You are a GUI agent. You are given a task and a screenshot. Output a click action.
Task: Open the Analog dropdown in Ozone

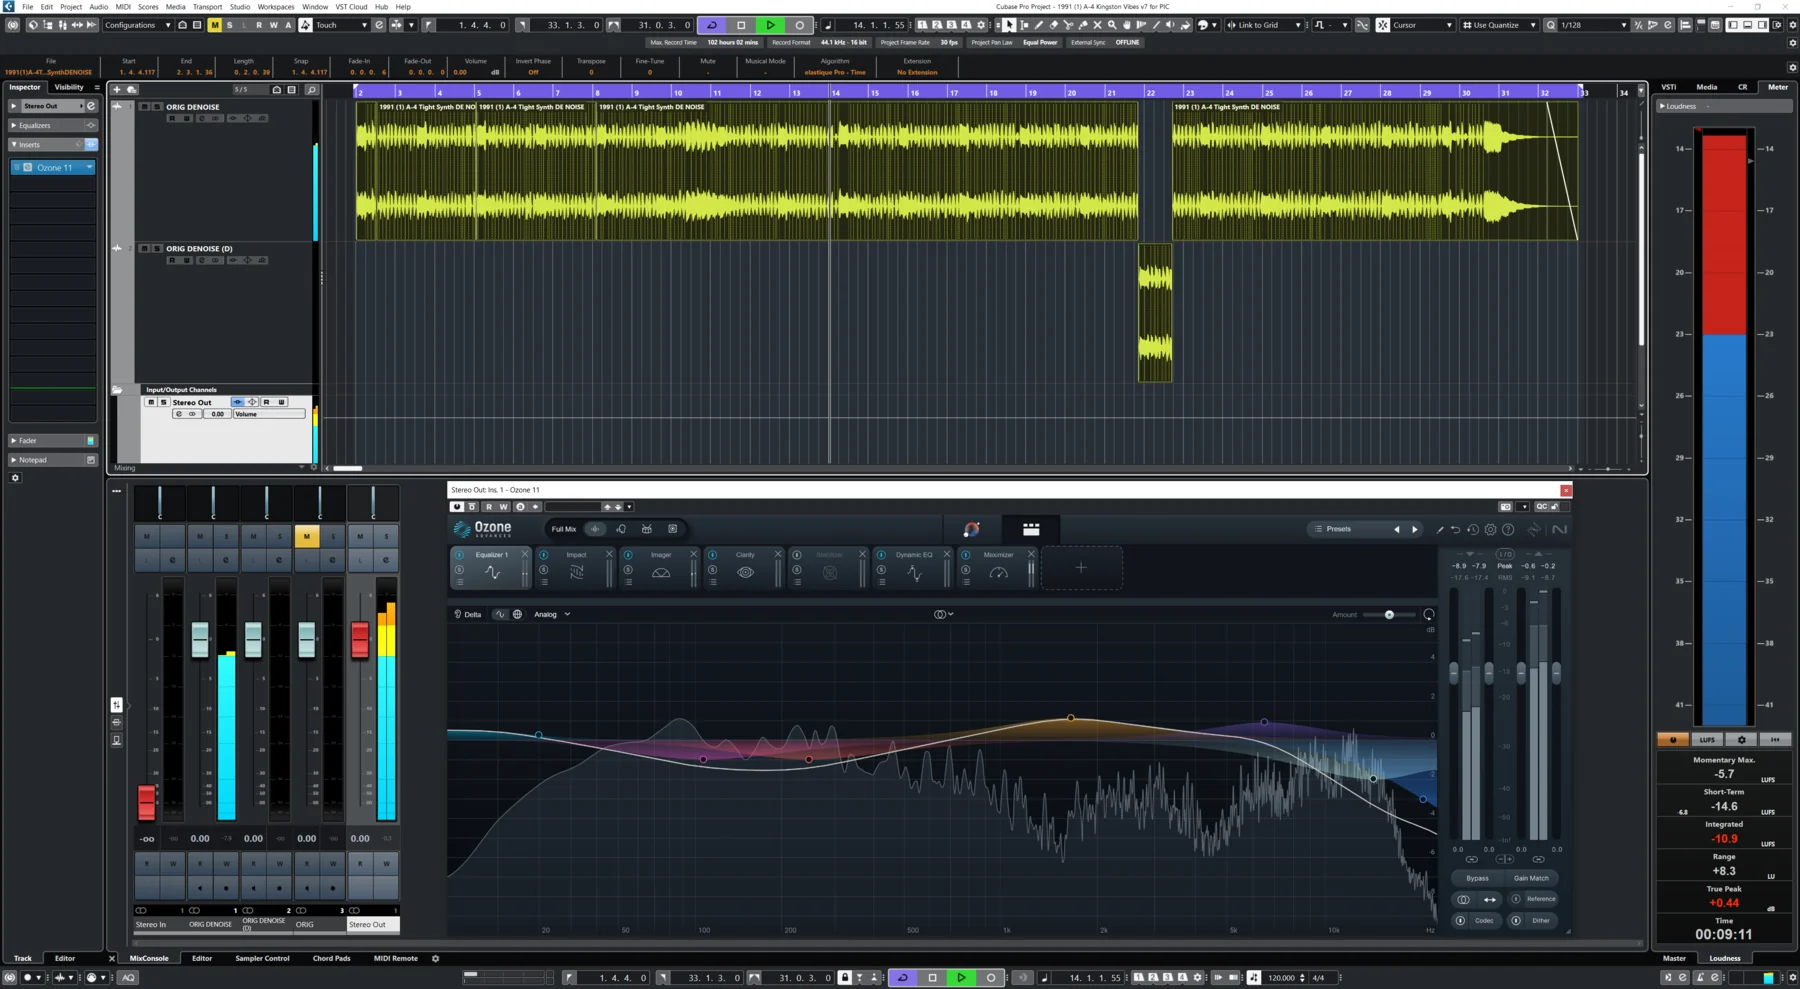tap(551, 614)
